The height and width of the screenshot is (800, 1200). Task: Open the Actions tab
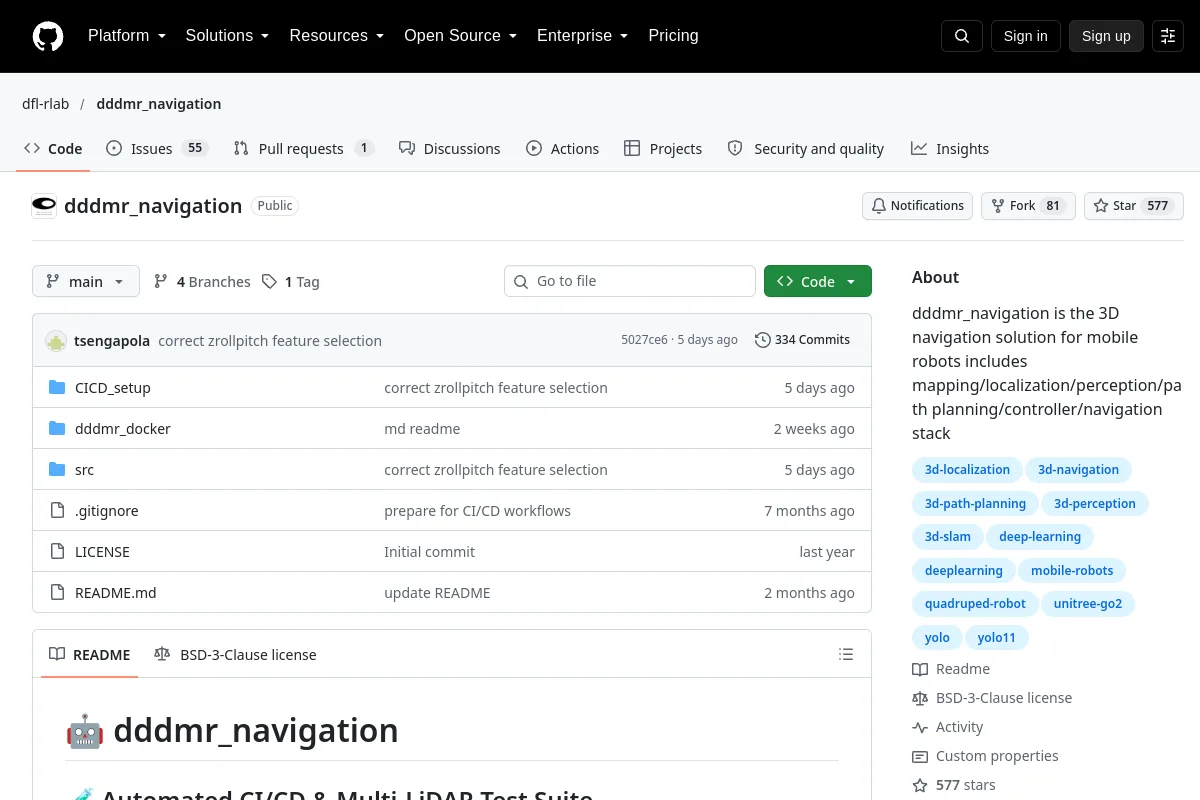pos(563,149)
